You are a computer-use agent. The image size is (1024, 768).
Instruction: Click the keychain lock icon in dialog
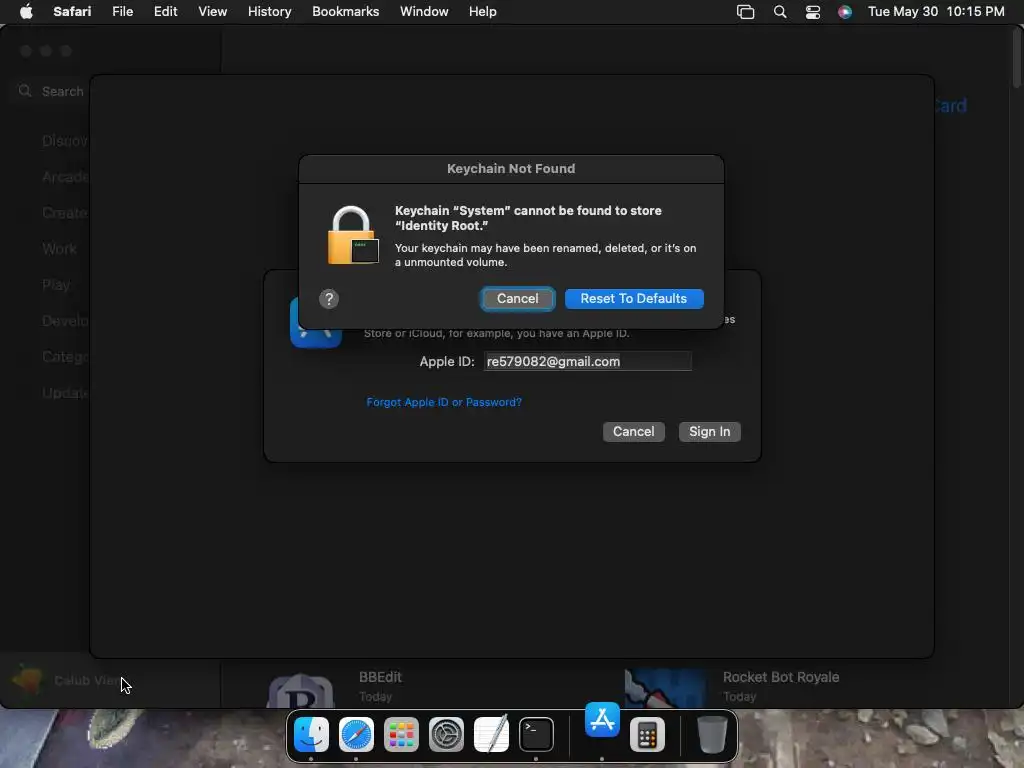(353, 236)
